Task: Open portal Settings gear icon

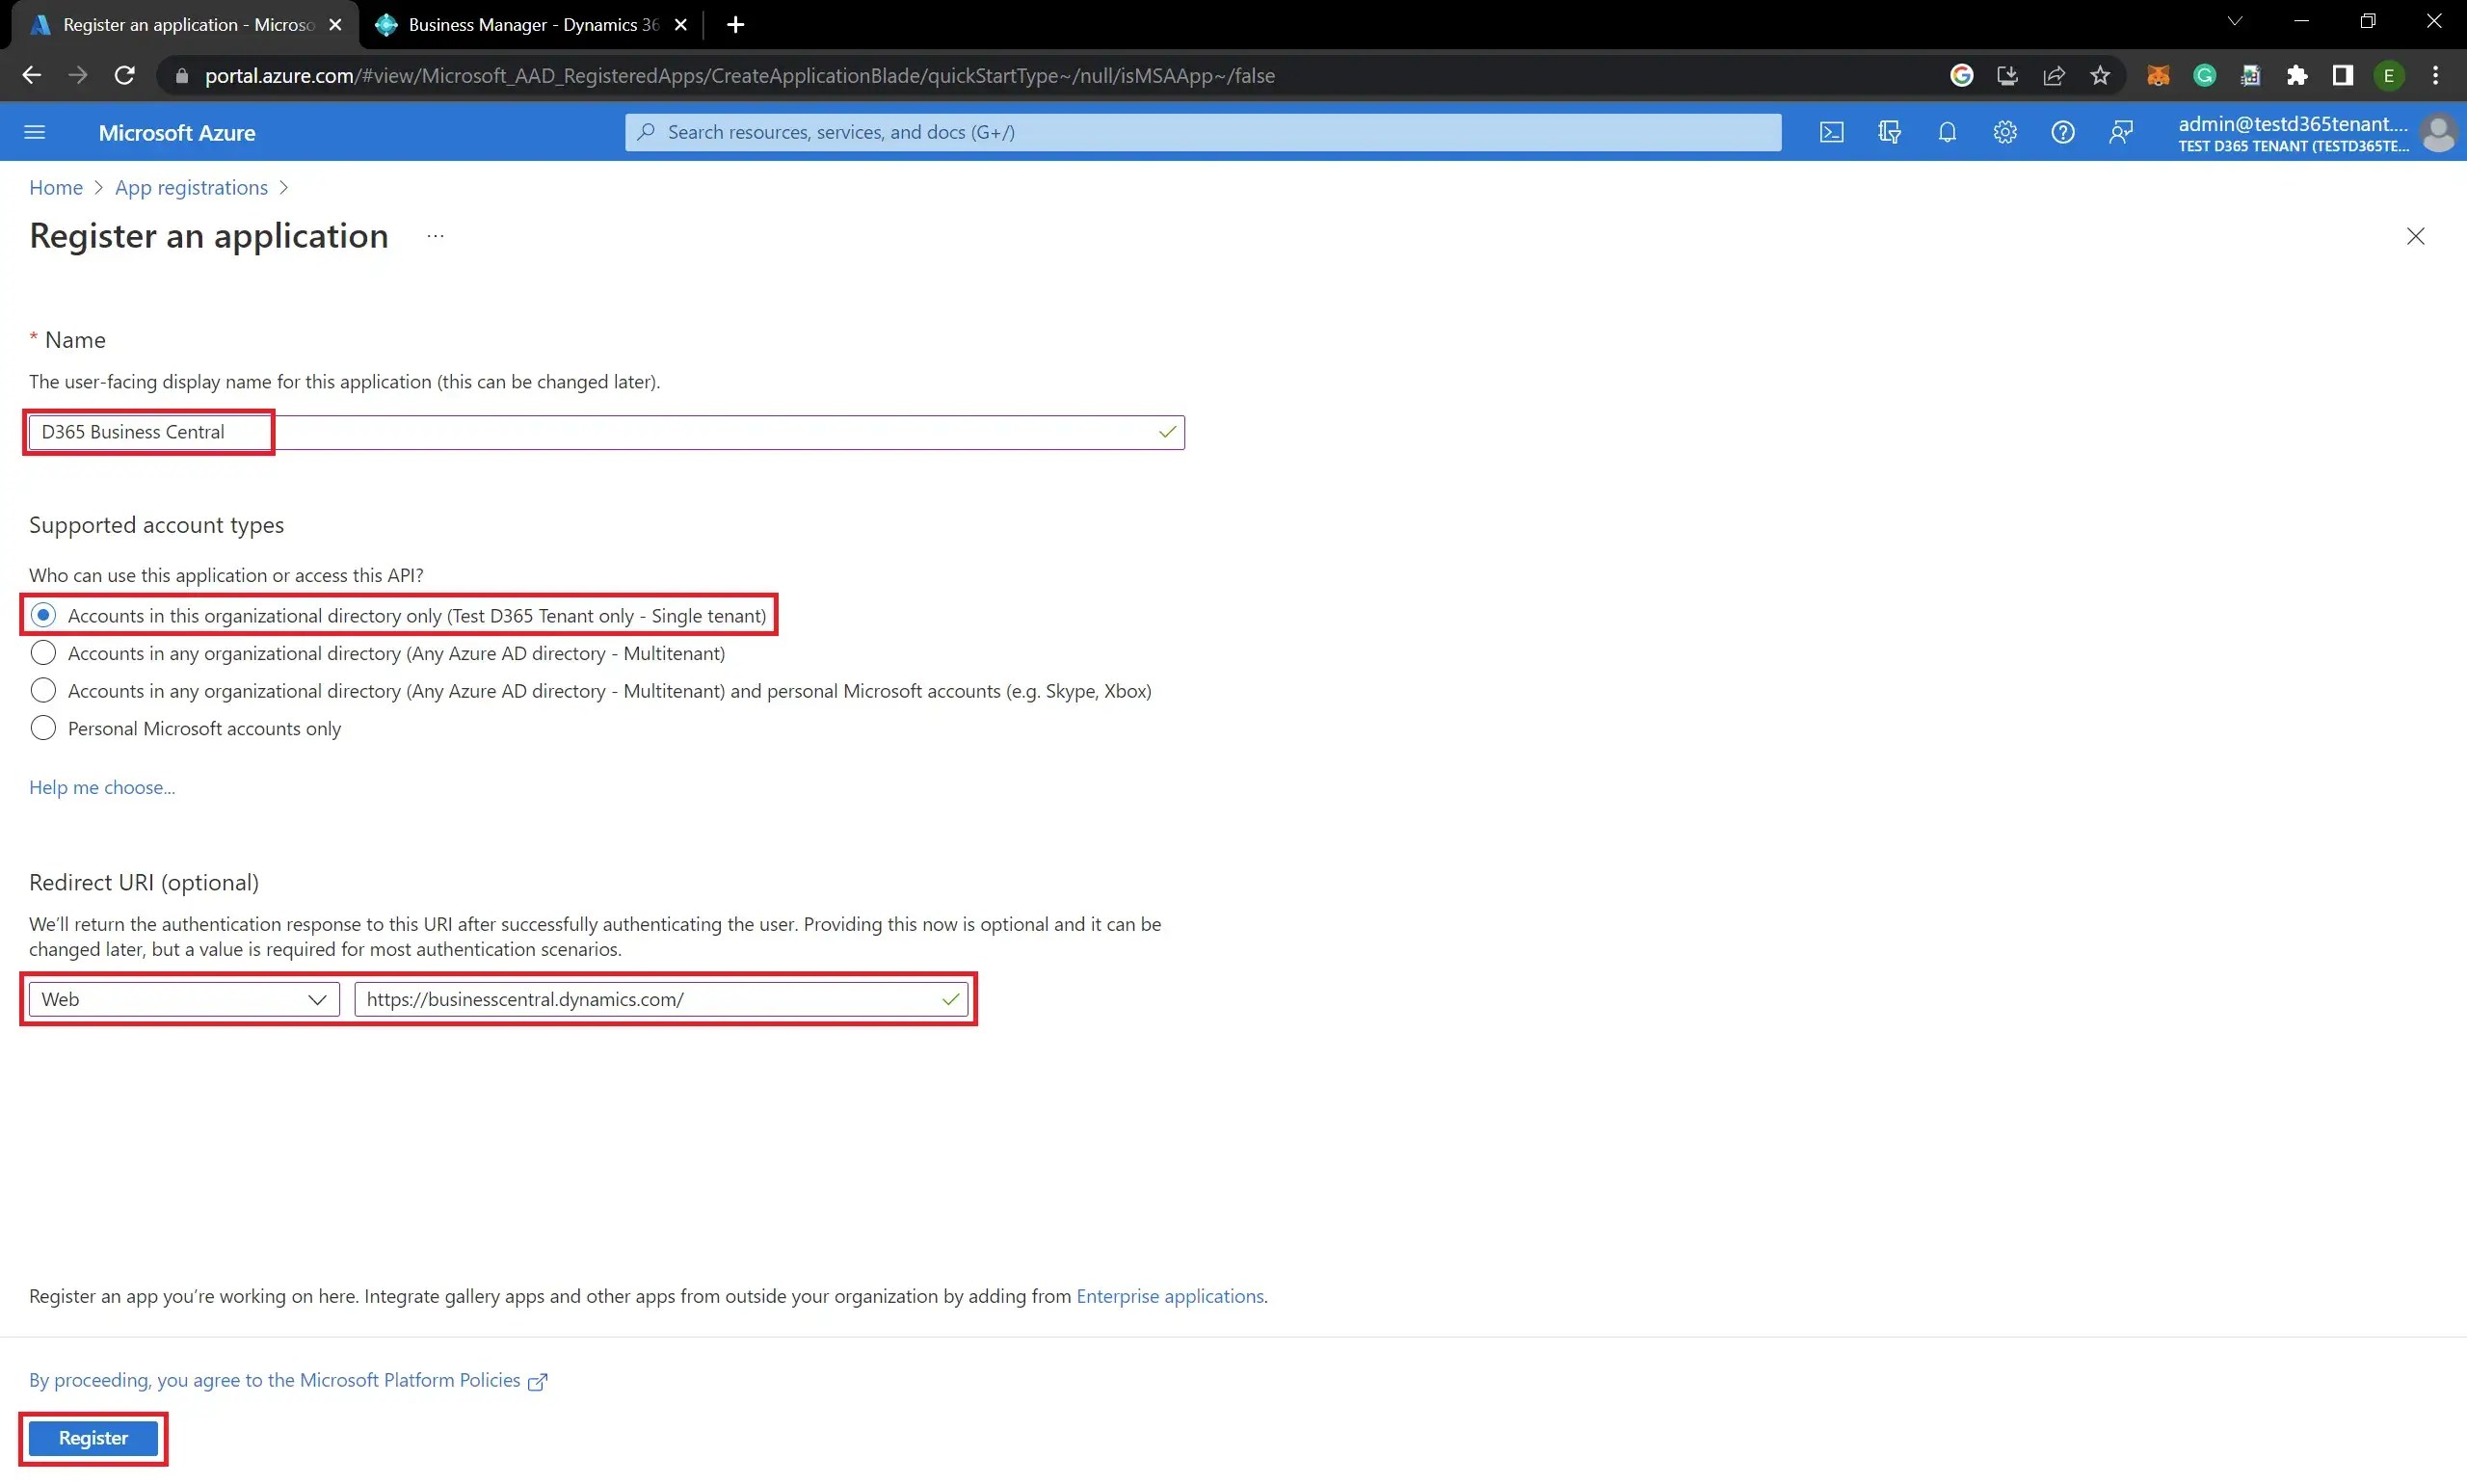Action: tap(2004, 132)
